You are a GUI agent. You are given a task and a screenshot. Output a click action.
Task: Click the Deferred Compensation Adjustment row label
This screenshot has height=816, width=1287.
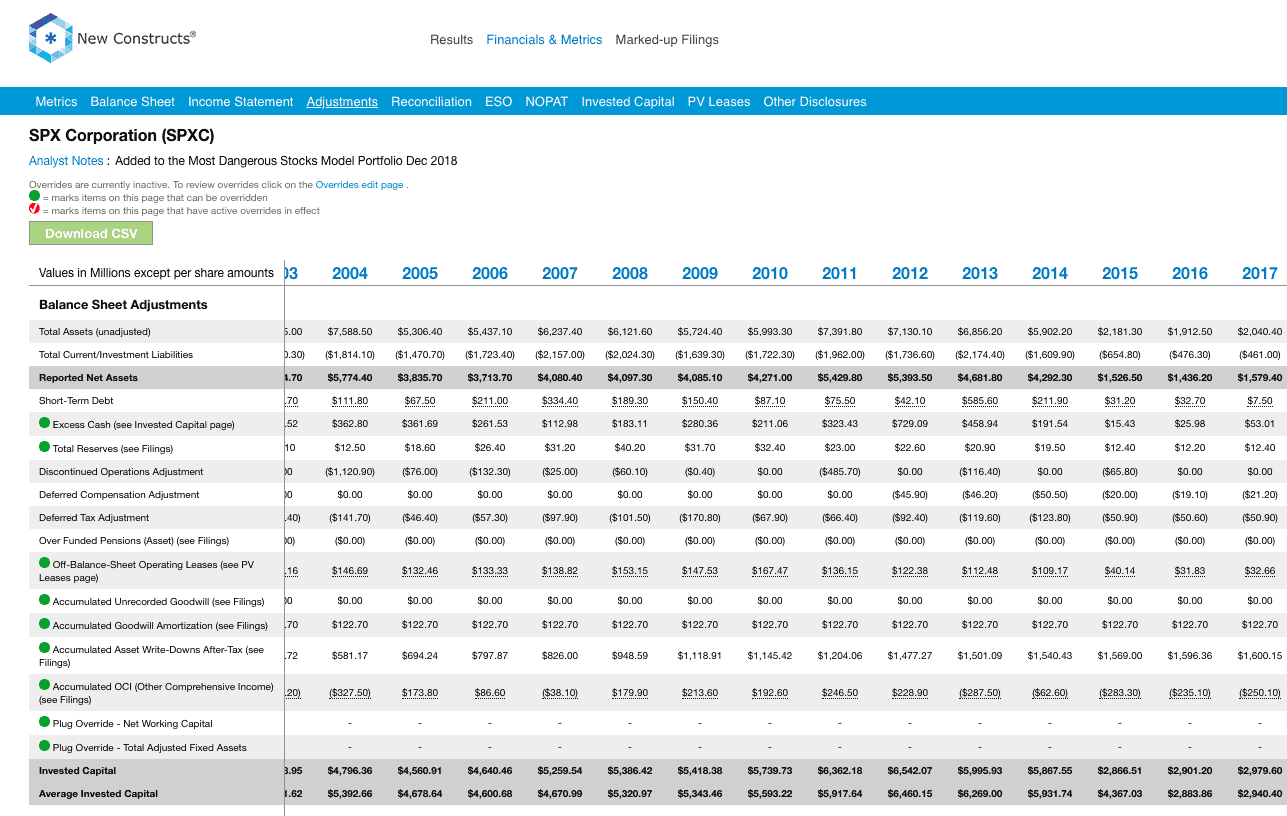tap(117, 495)
